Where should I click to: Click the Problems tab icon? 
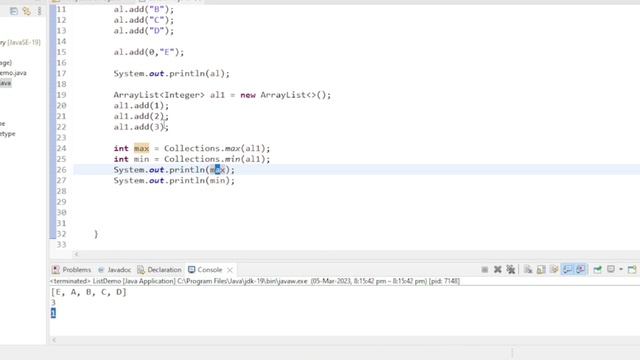(56, 270)
